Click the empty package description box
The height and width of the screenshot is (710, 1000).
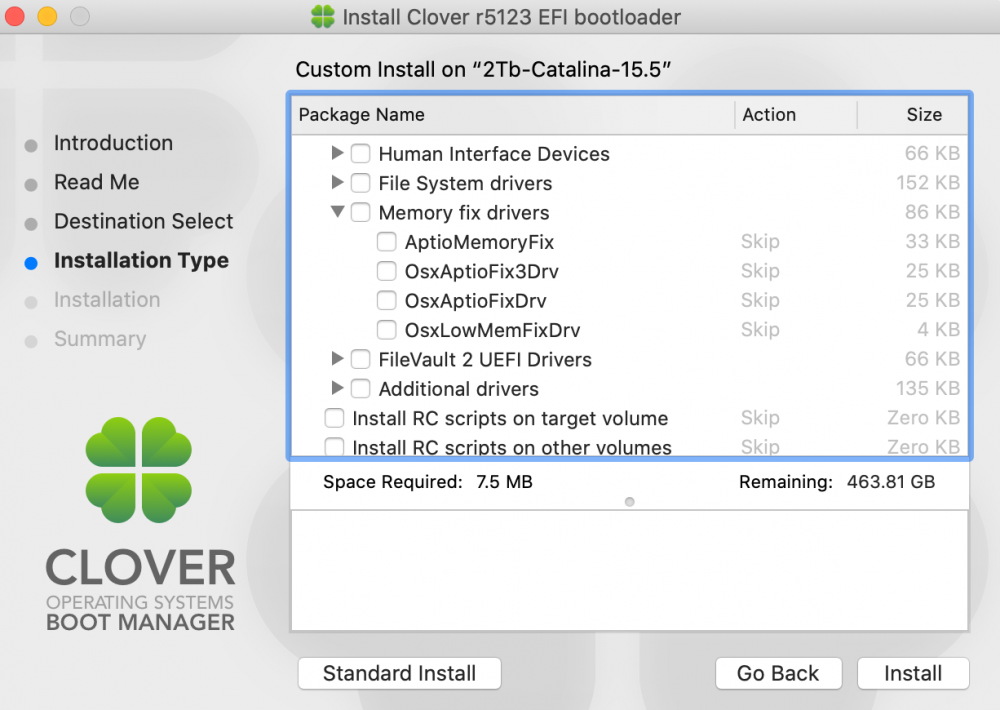(x=629, y=571)
